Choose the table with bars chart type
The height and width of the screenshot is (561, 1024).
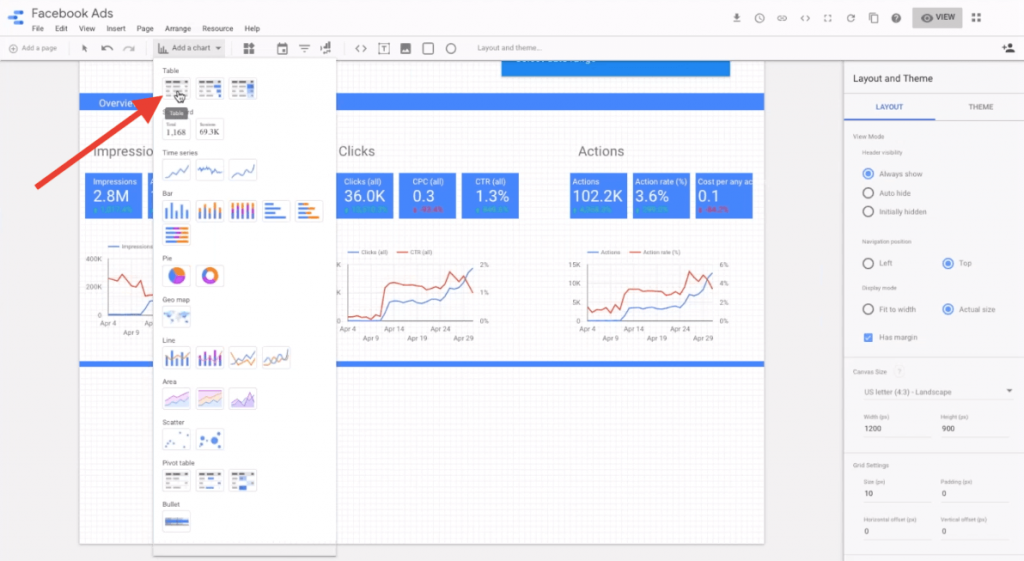(x=210, y=89)
